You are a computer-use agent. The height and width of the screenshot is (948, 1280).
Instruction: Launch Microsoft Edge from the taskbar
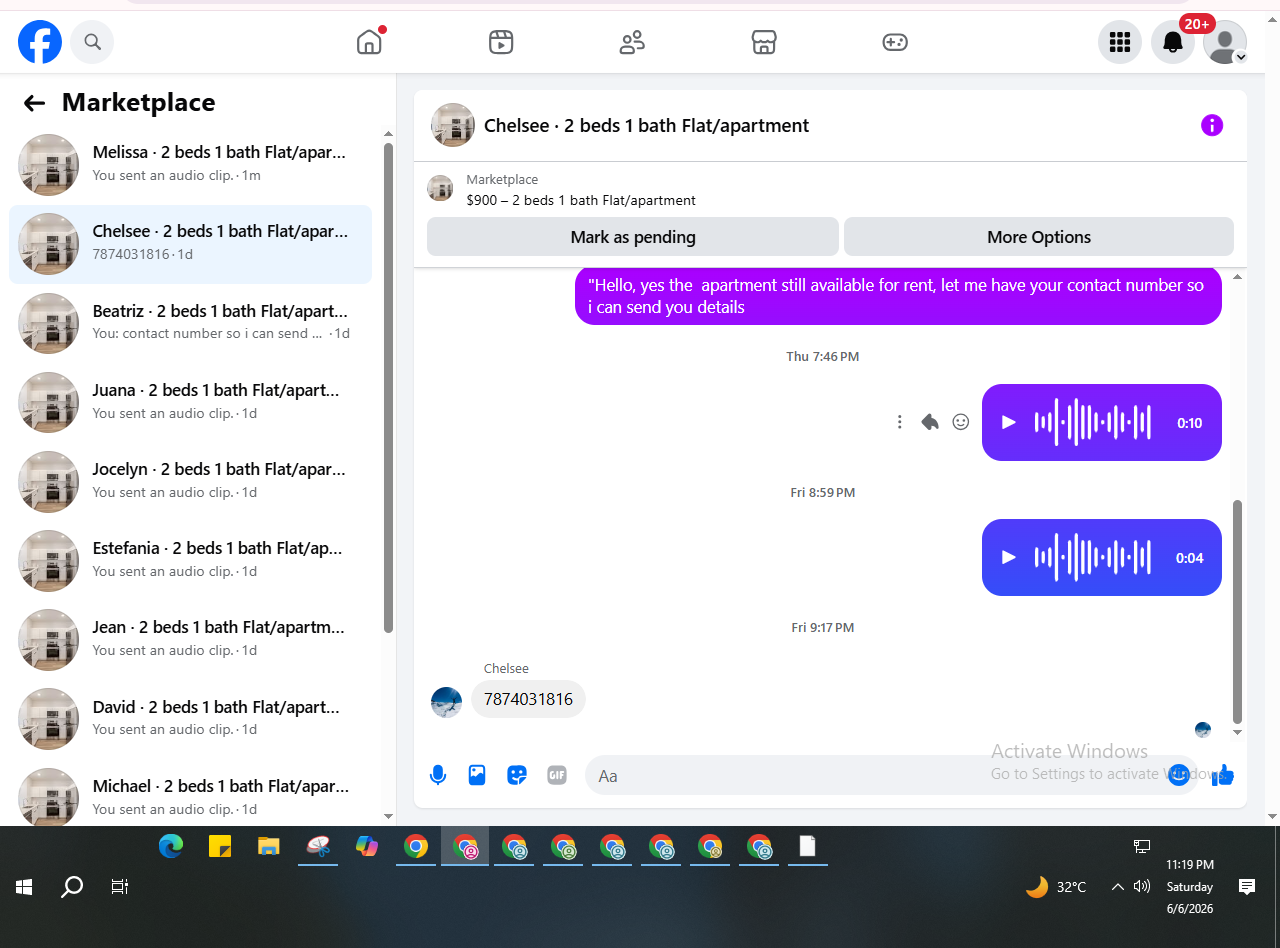(171, 847)
